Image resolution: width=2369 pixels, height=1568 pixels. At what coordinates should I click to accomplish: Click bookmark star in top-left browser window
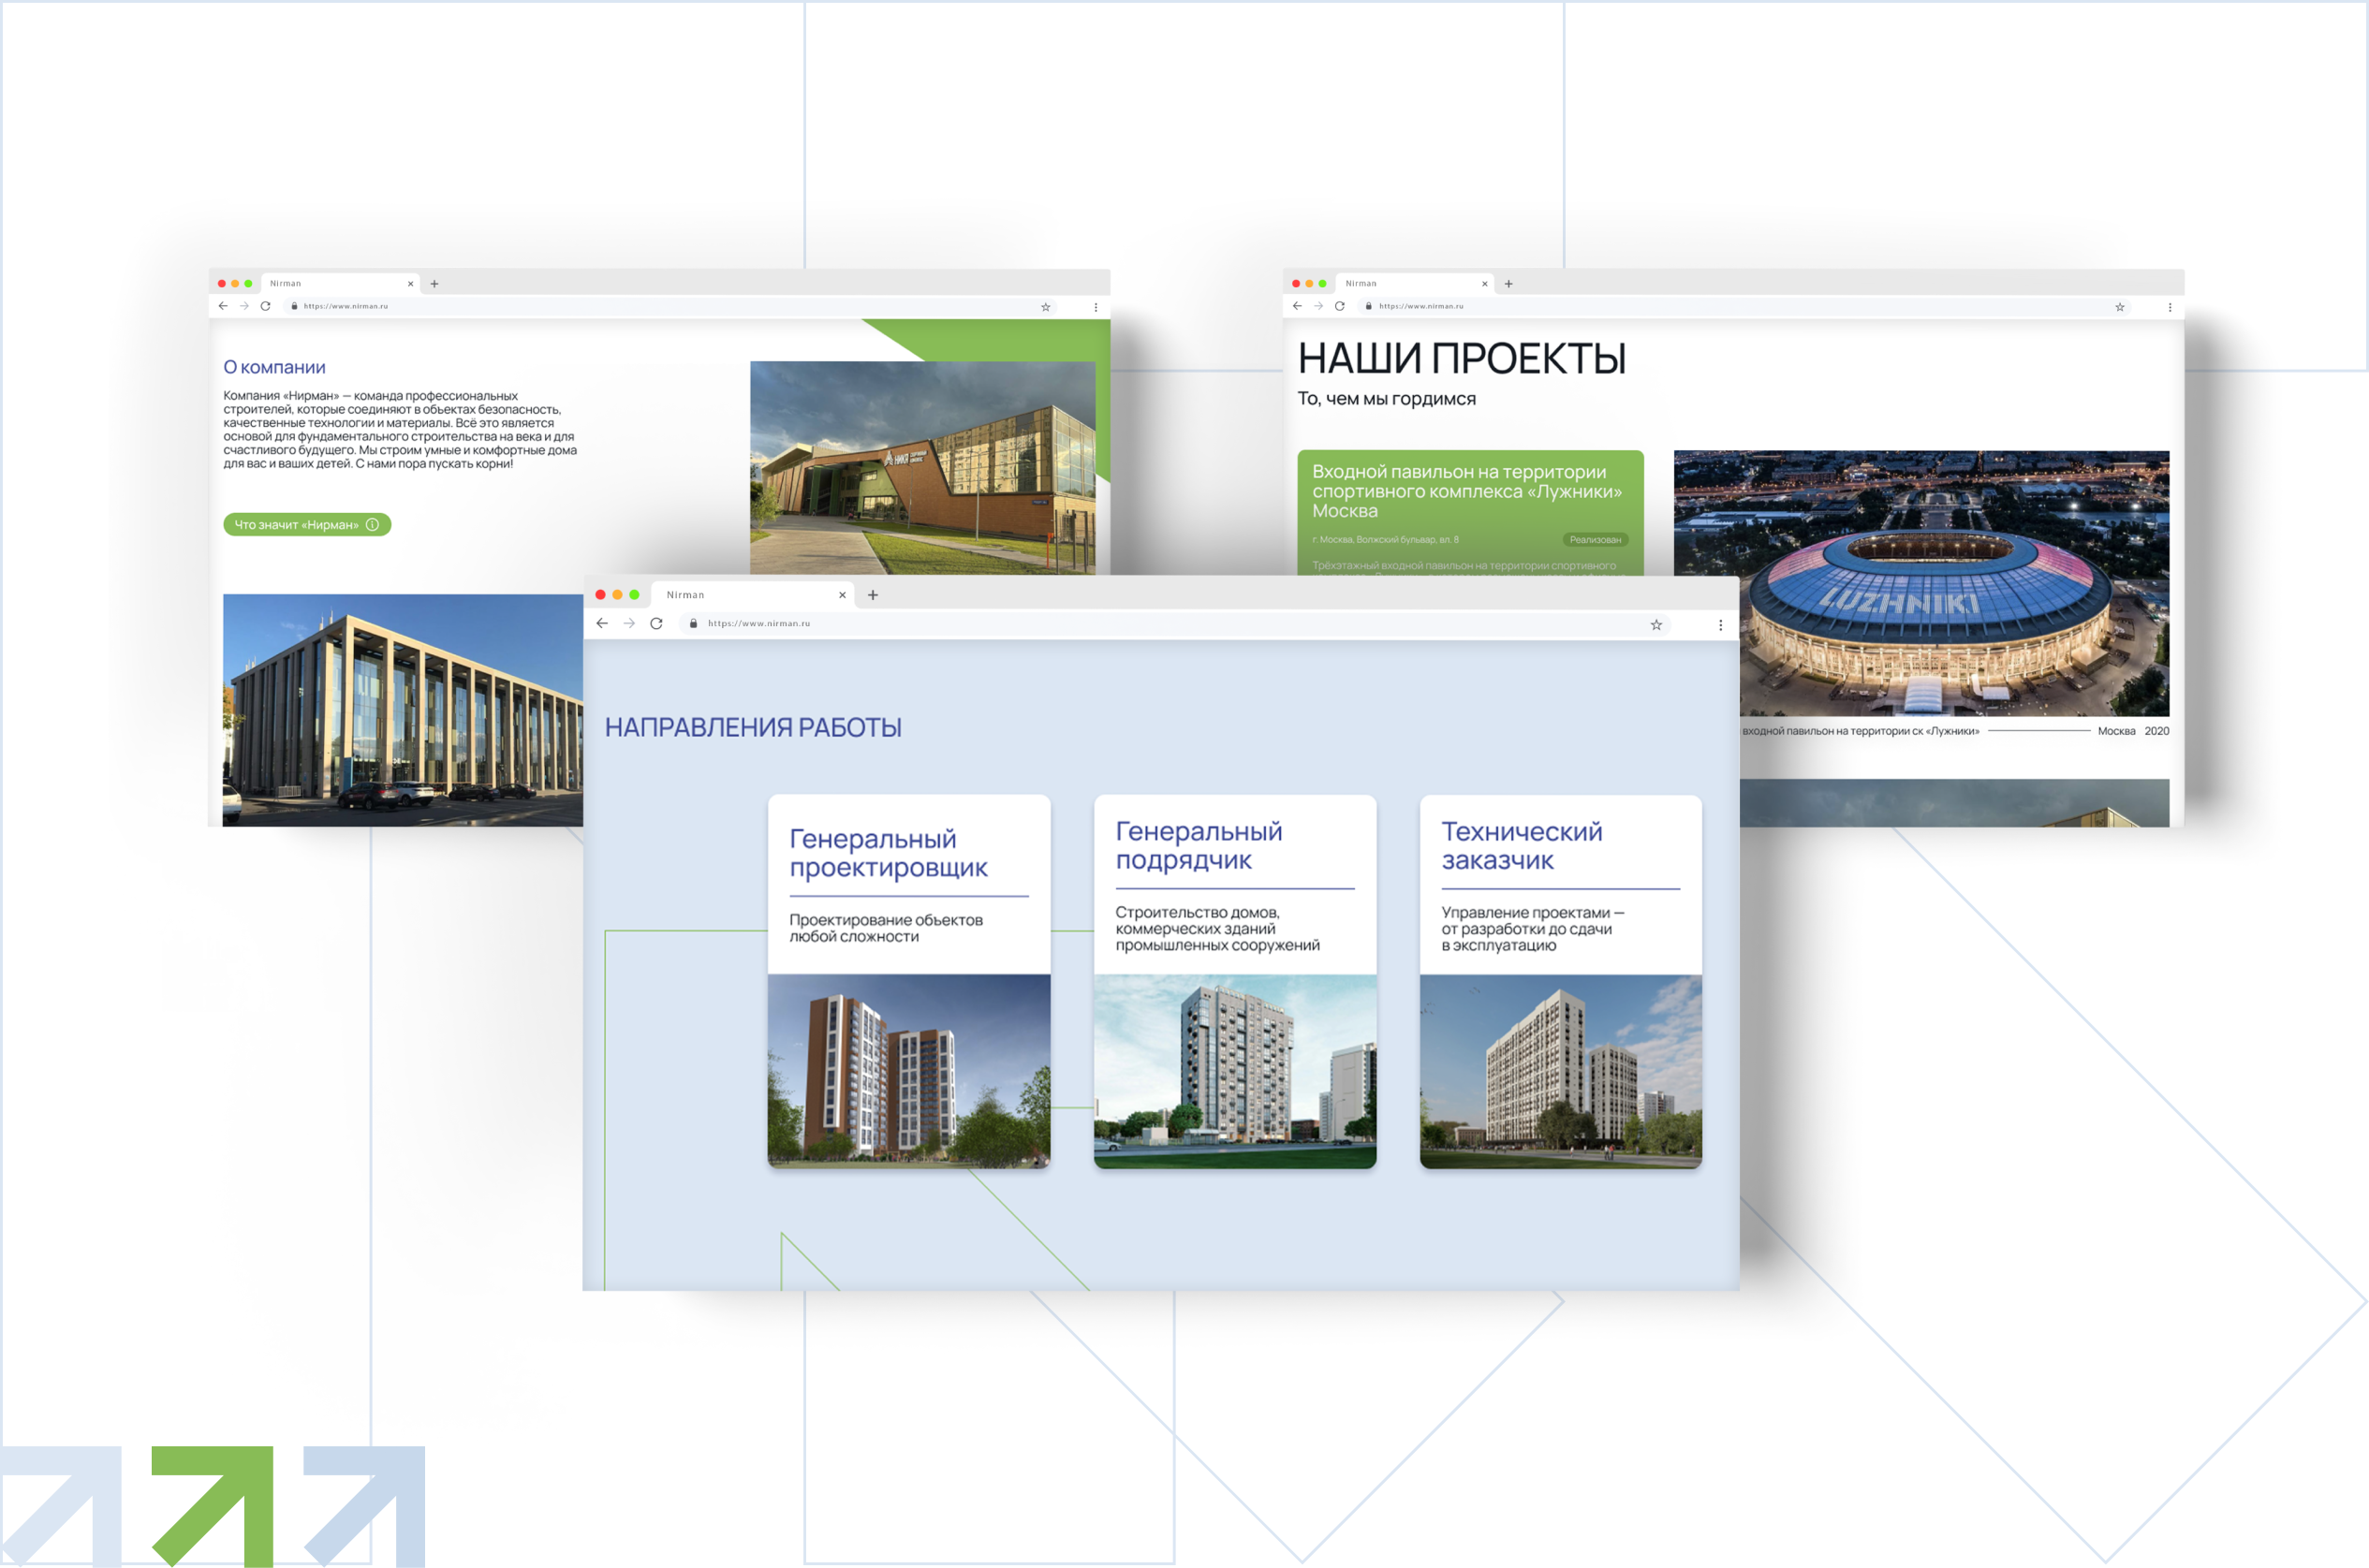coord(1045,307)
